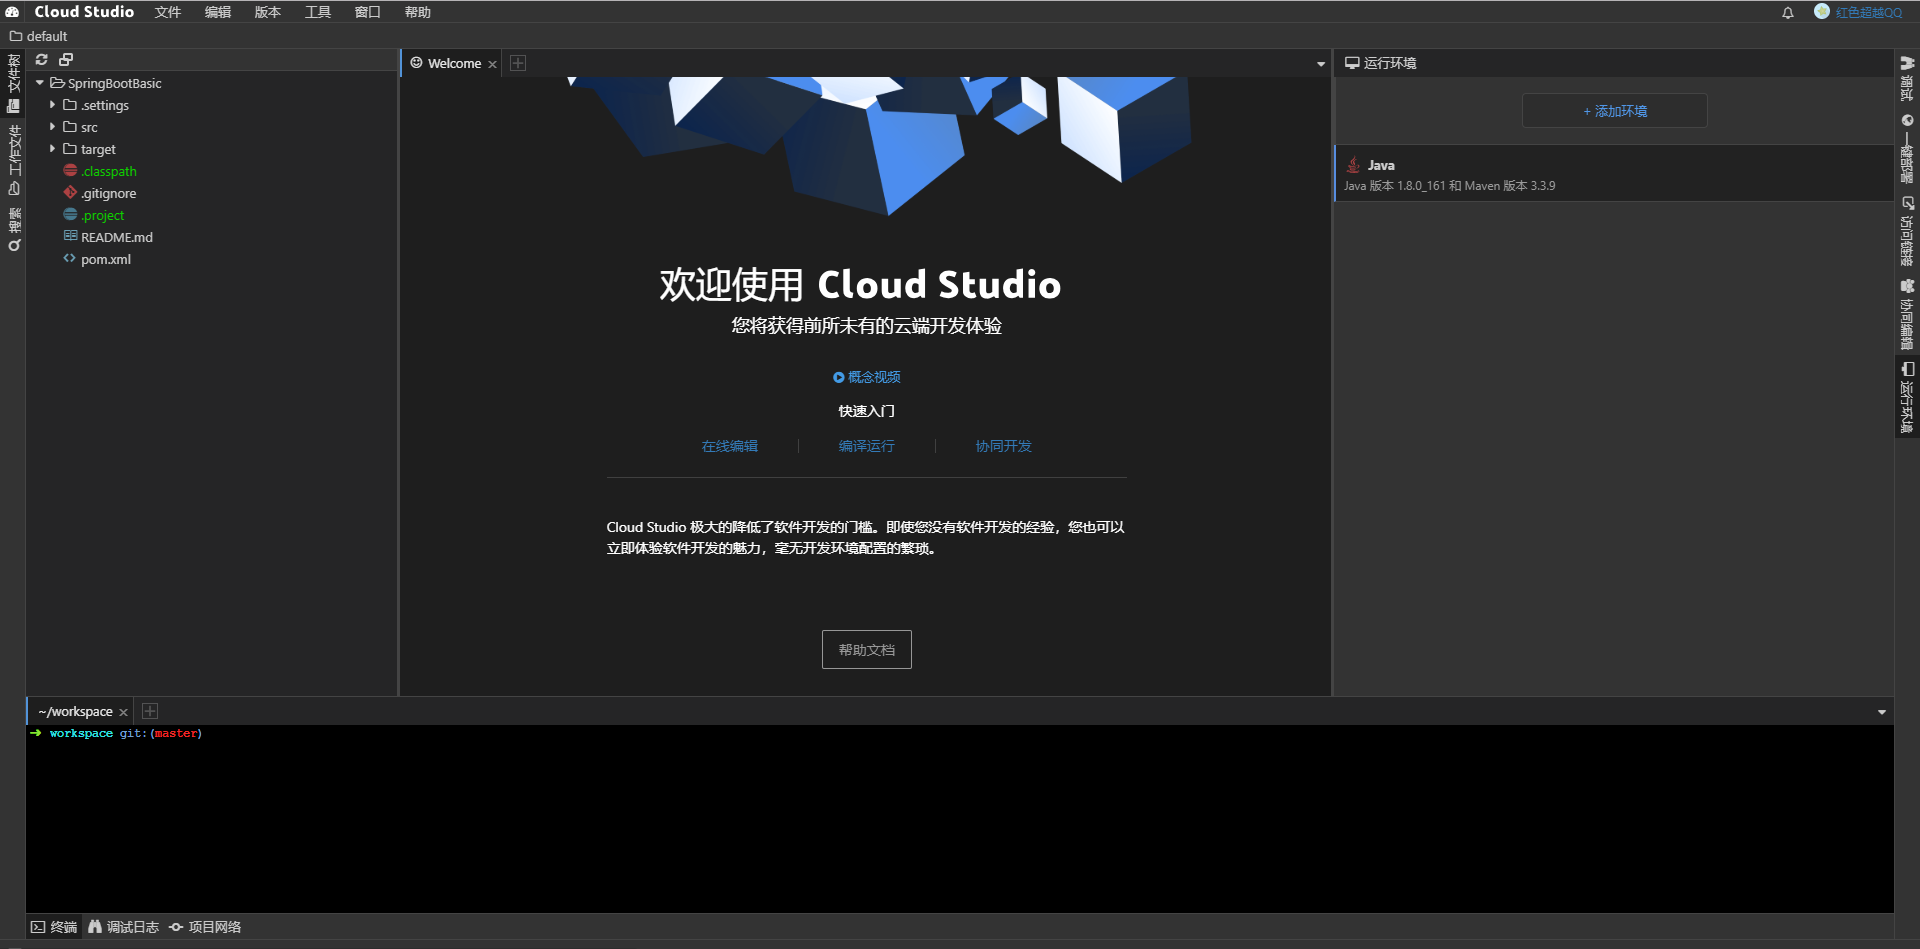The image size is (1920, 949).
Task: Collapse the SpringBootBasic root folder
Action: click(x=40, y=83)
